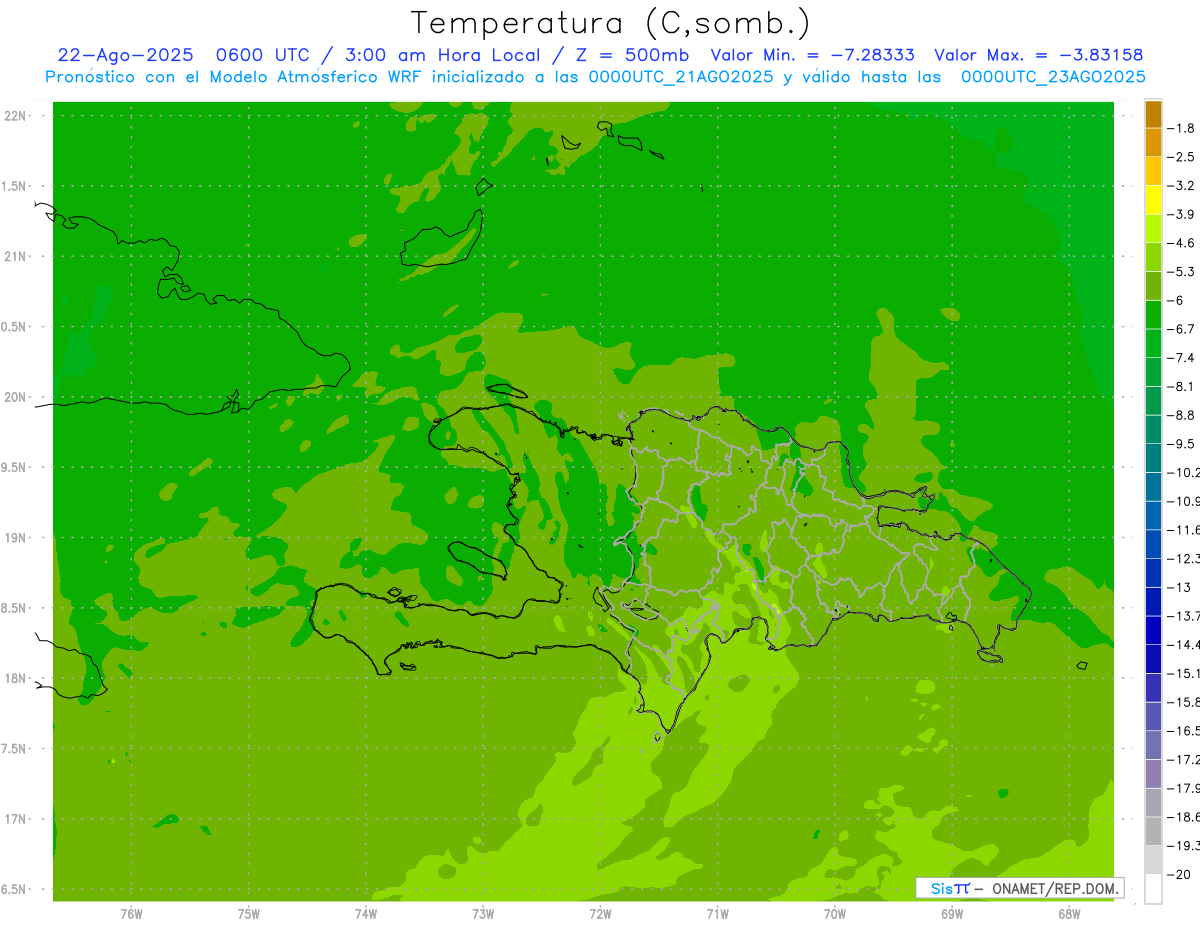Click the "-7.4" color scale label

point(1181,357)
